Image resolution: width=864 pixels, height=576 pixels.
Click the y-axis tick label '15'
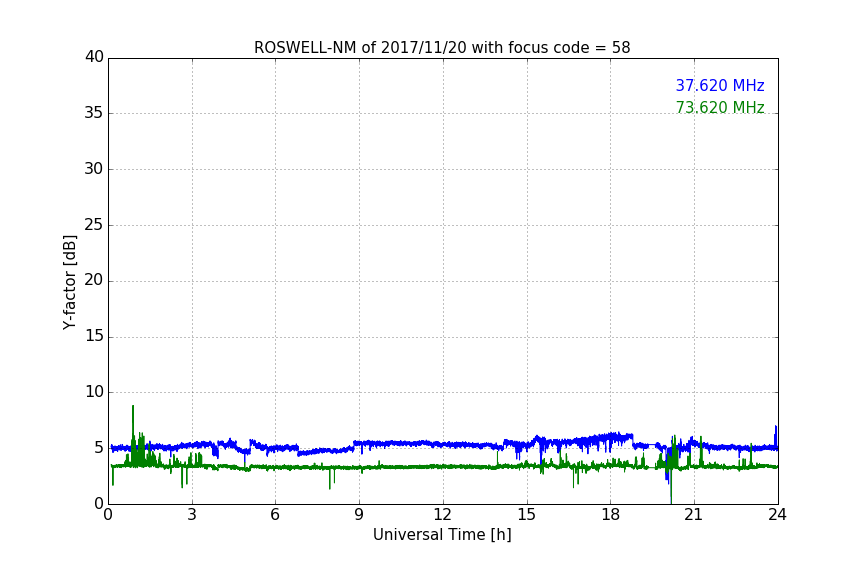(x=94, y=336)
